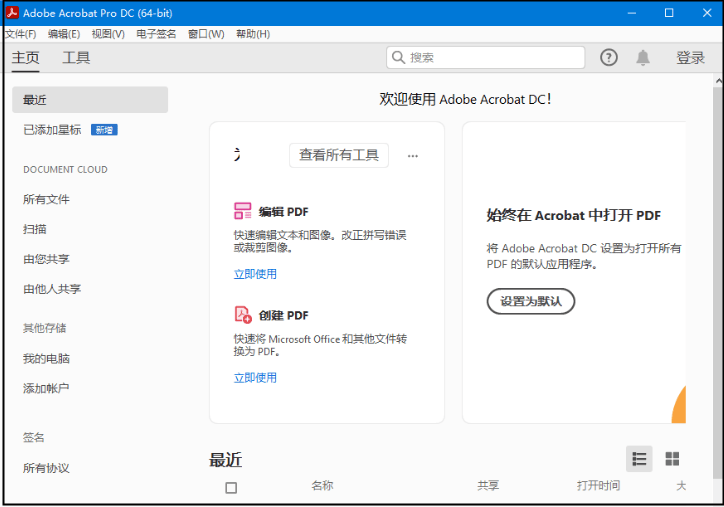Click the Edit PDF tool icon
Screen dimensions: 724x507
[243, 211]
